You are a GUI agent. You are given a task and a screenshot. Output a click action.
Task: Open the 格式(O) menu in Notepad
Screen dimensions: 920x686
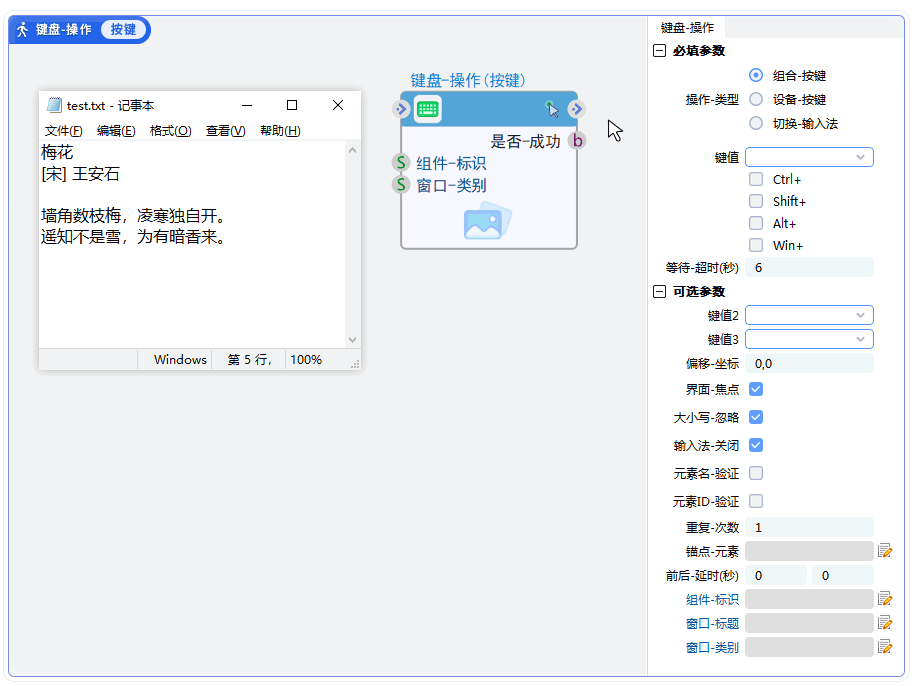coord(170,130)
